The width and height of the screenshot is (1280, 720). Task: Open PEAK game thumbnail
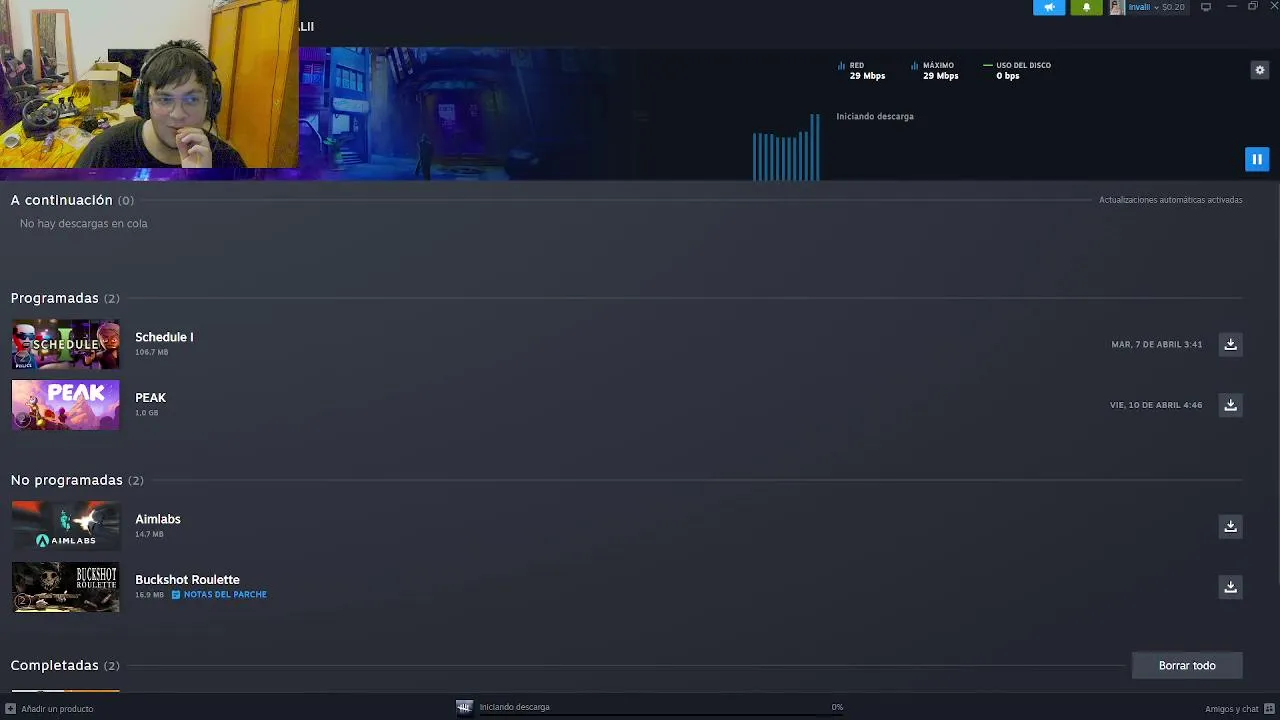65,405
